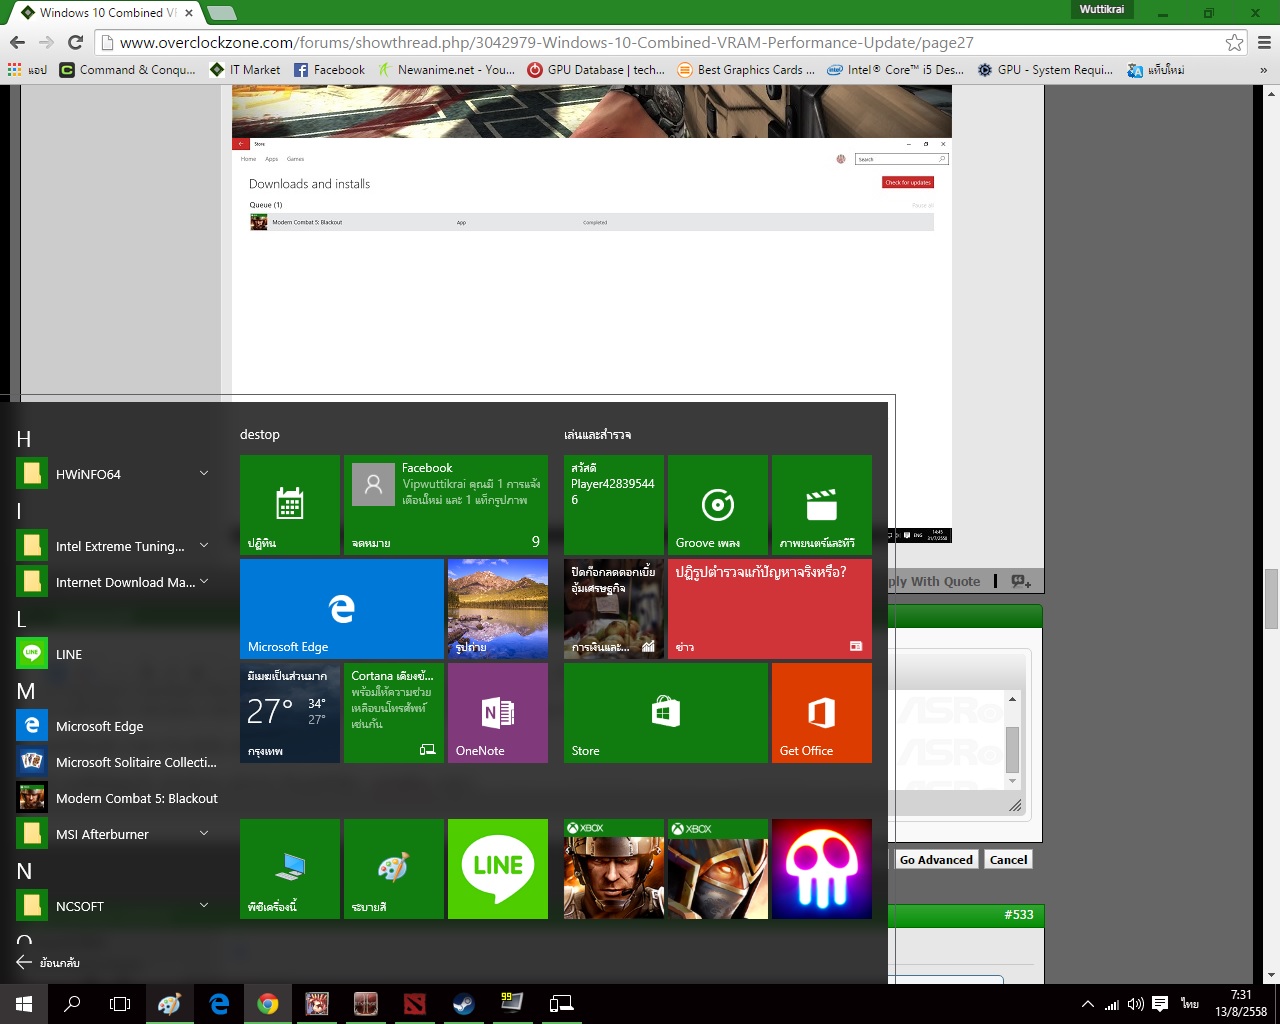Open the Command & Conquer bookmark
Image resolution: width=1280 pixels, height=1024 pixels.
pos(128,70)
